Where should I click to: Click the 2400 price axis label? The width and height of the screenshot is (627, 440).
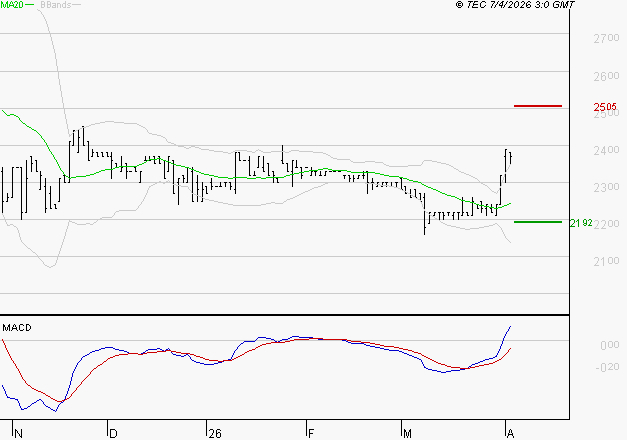[x=606, y=150]
